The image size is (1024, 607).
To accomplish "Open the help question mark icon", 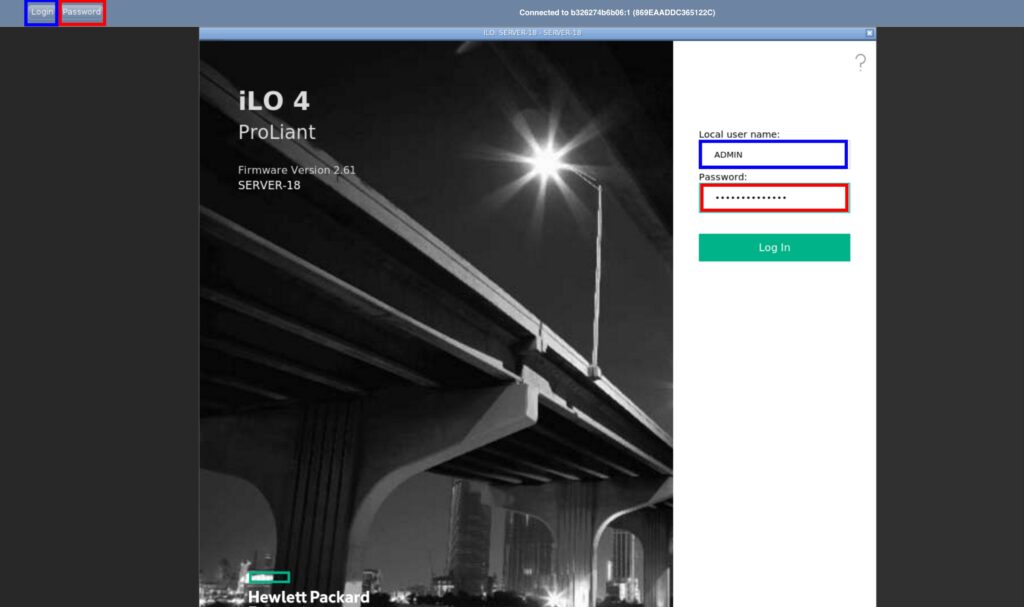I will [860, 62].
